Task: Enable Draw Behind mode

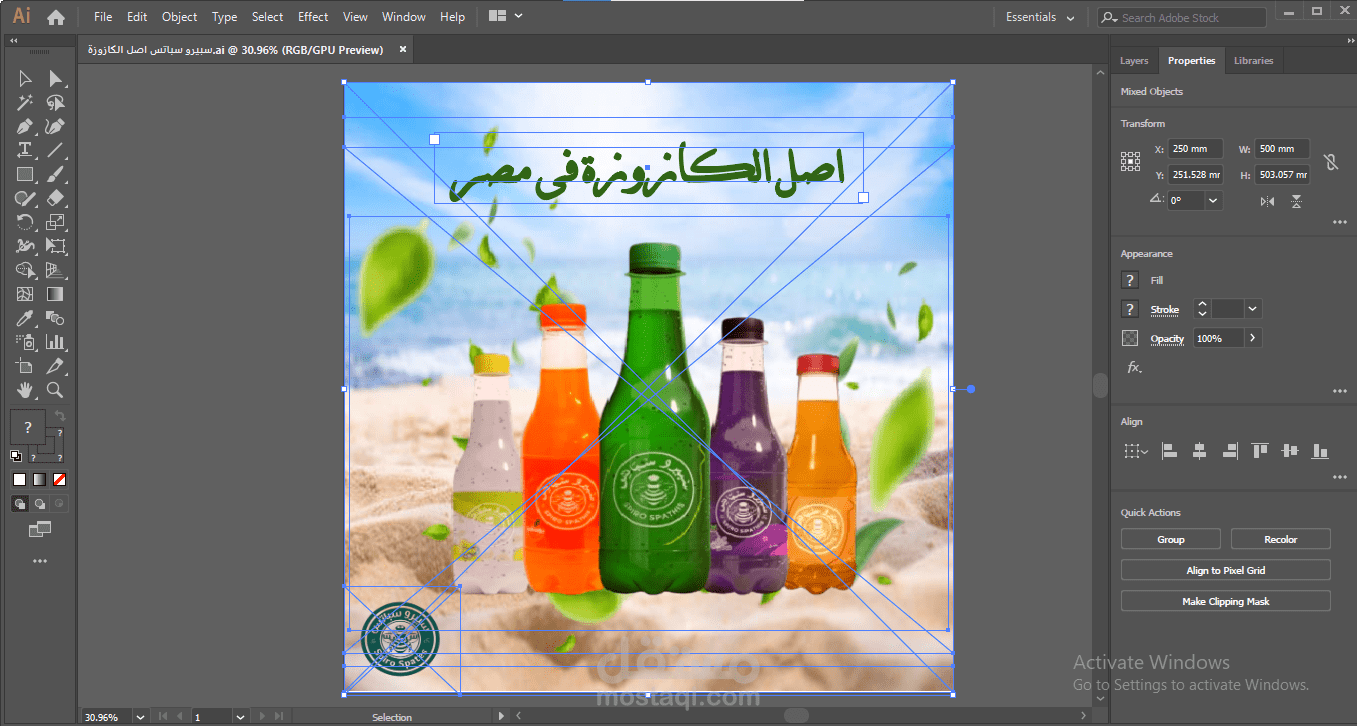Action: (39, 504)
